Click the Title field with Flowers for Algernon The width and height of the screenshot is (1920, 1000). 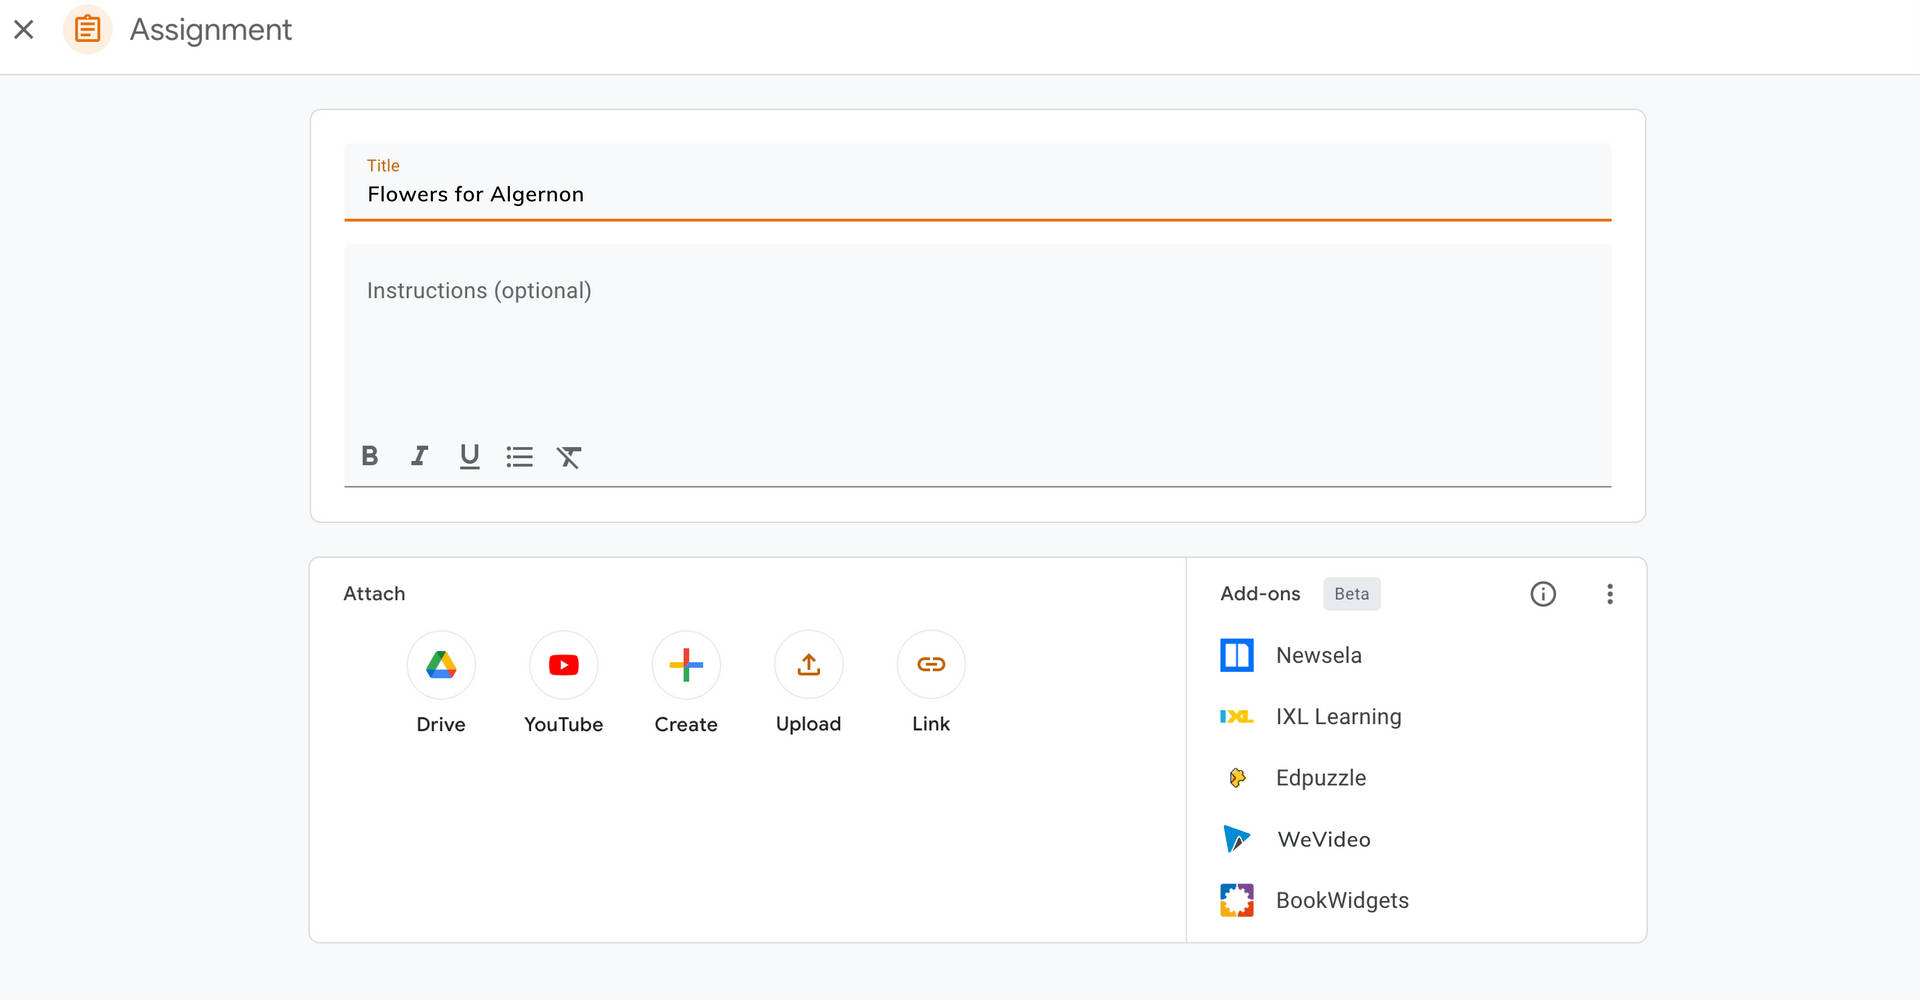[977, 182]
